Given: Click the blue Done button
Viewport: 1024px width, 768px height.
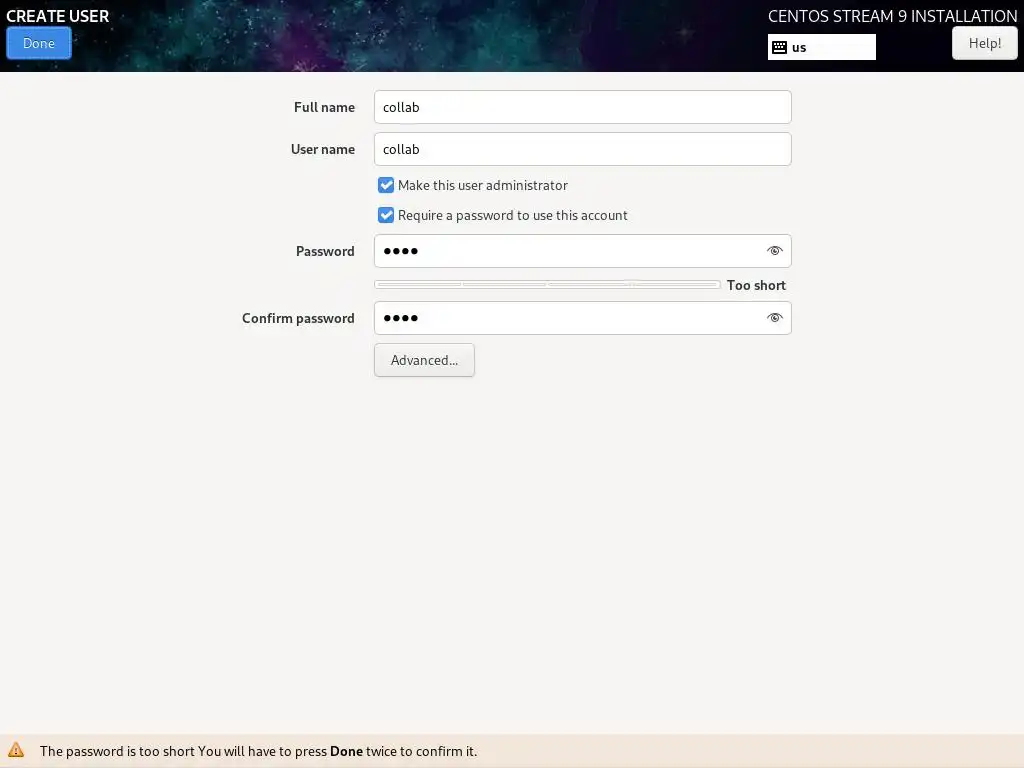Looking at the screenshot, I should coord(39,43).
